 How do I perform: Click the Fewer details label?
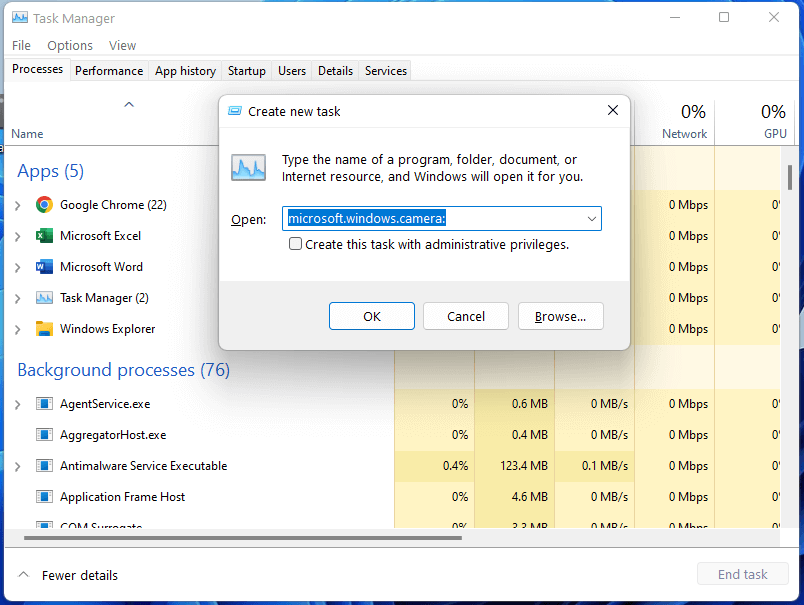click(x=80, y=575)
